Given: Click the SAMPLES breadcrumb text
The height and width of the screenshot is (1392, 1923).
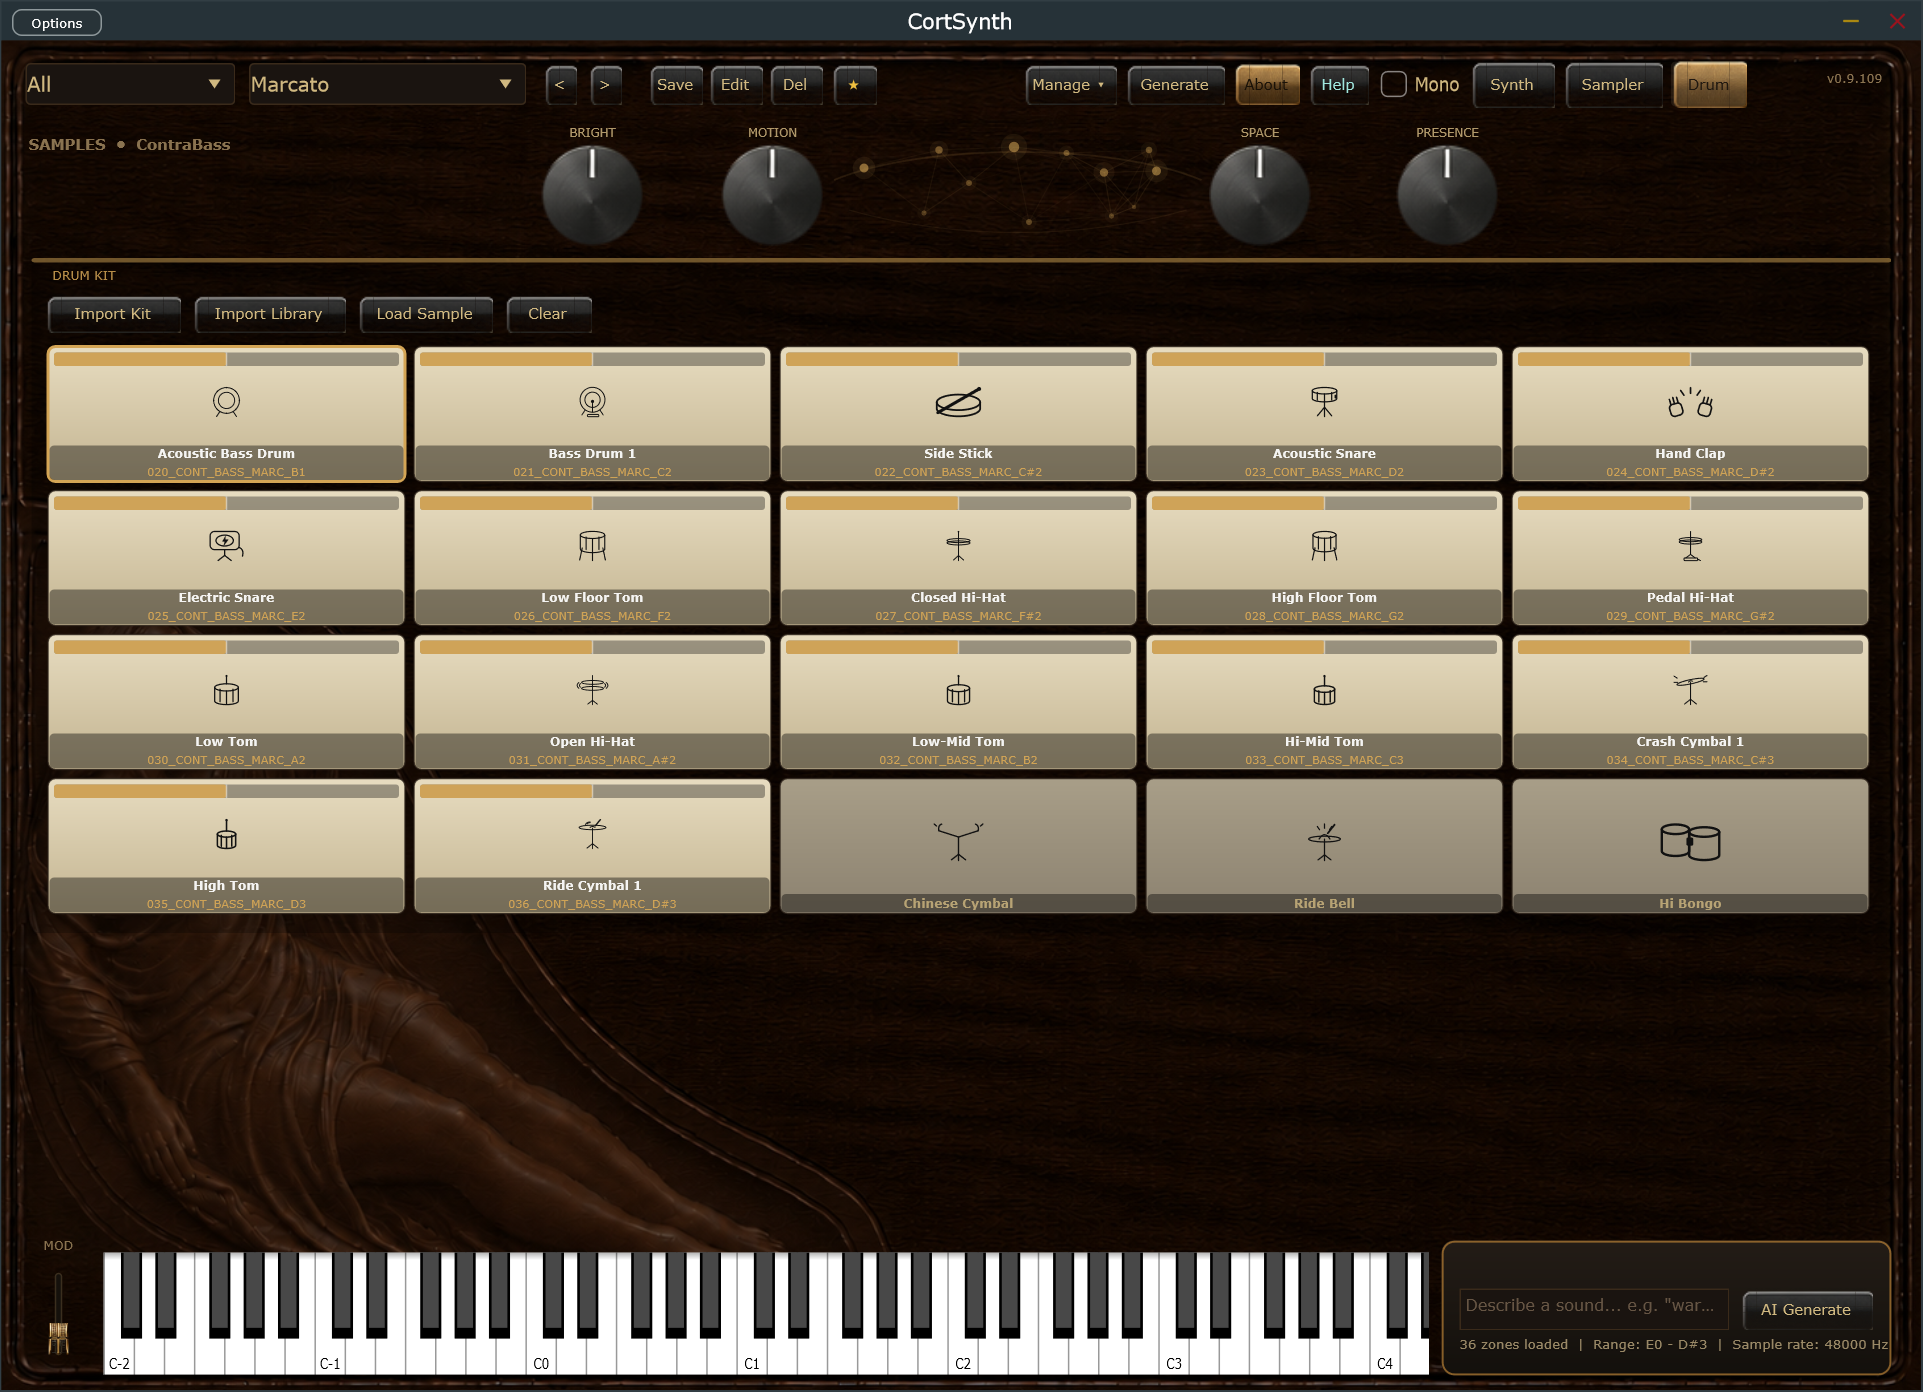Looking at the screenshot, I should (x=67, y=145).
